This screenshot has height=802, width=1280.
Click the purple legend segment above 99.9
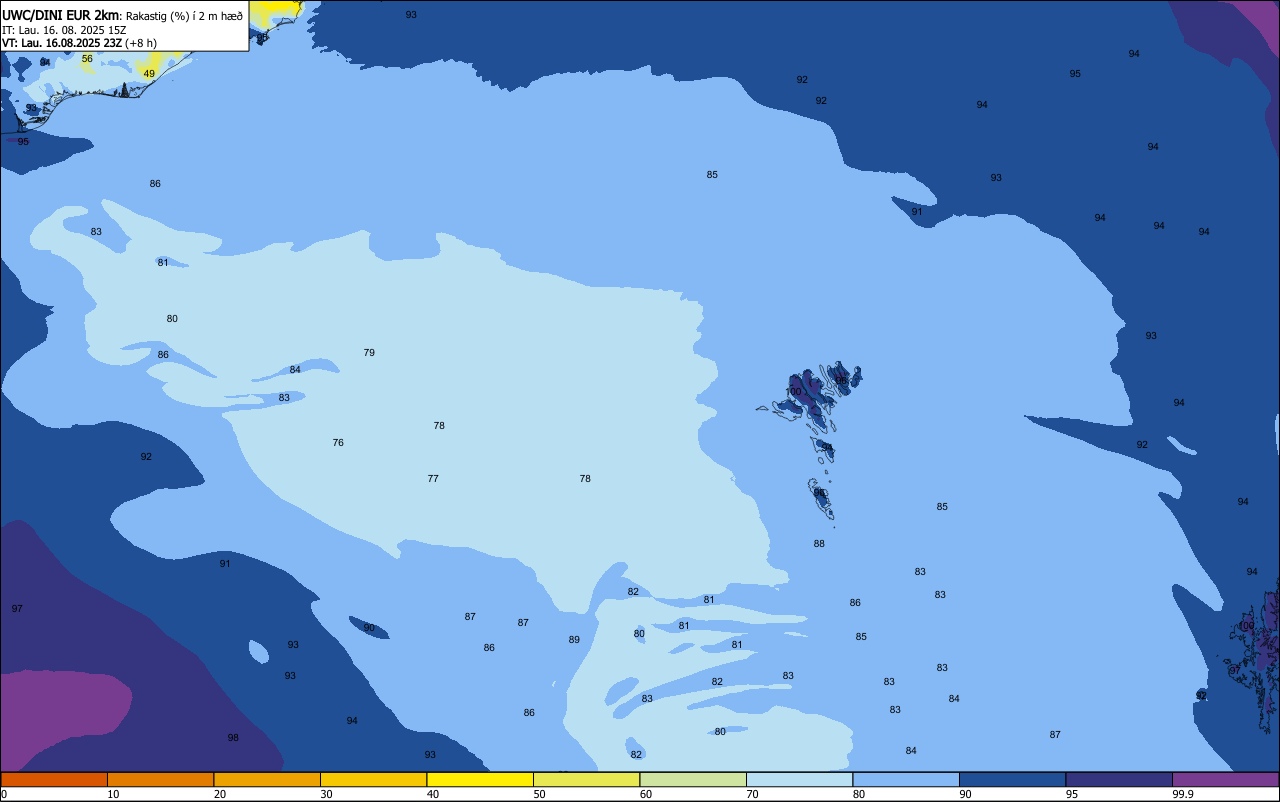(x=1226, y=779)
